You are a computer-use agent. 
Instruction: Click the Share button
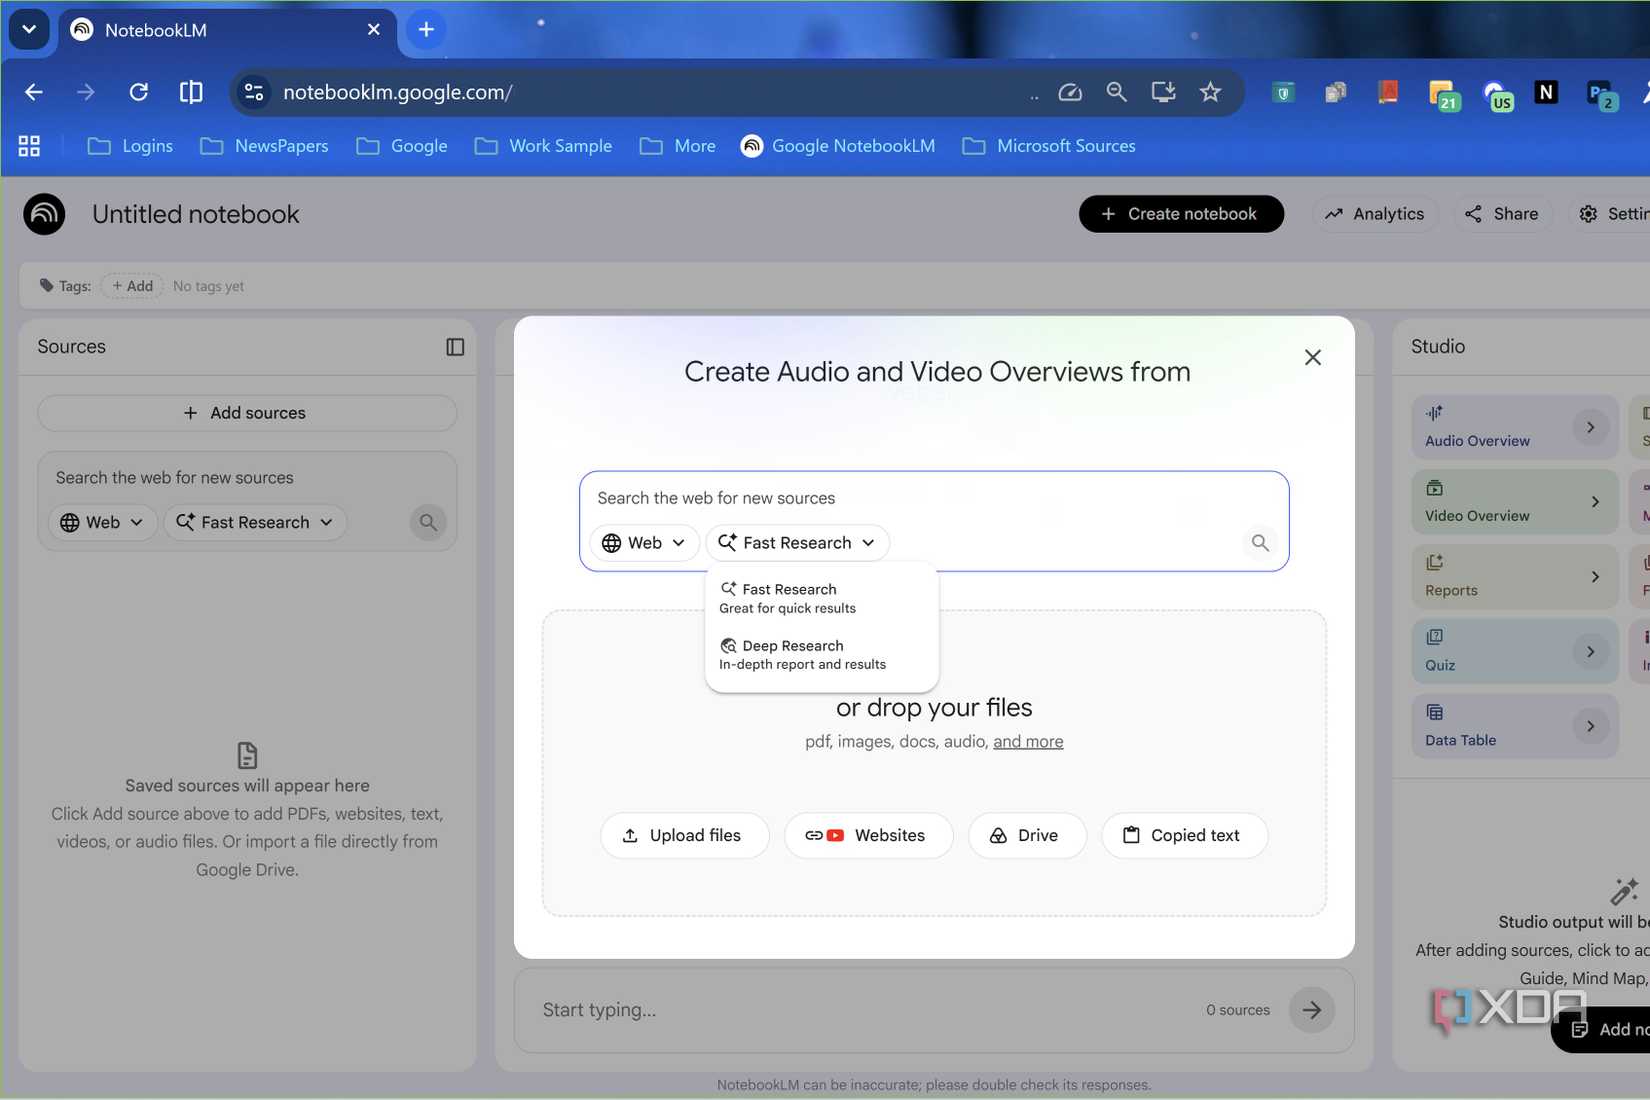pyautogui.click(x=1502, y=214)
